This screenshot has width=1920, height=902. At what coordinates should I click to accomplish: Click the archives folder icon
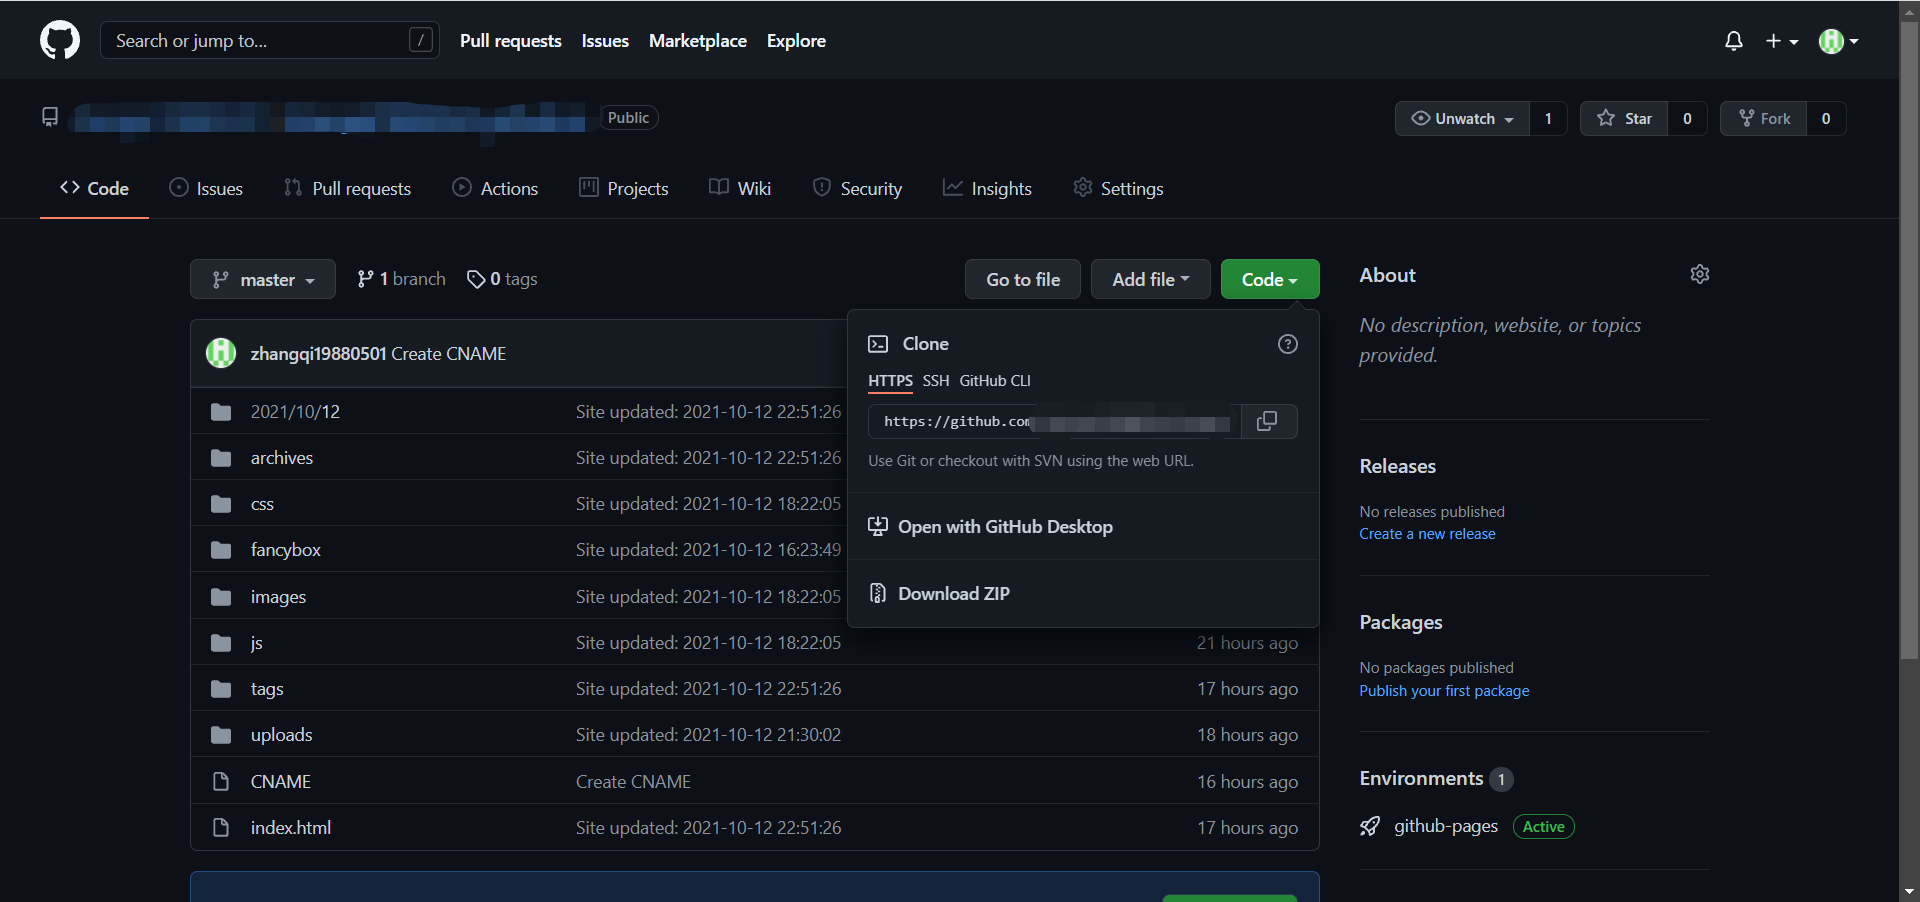click(221, 458)
